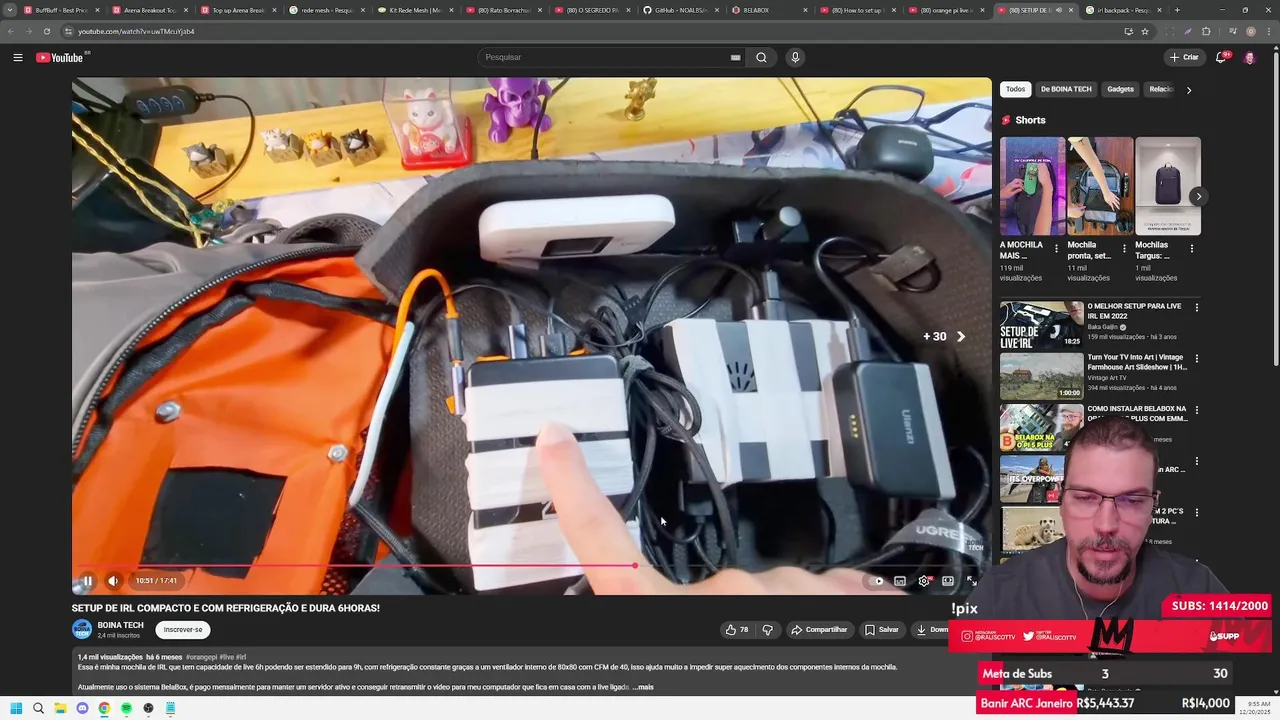Toggle subtitles in the video player

click(x=900, y=581)
